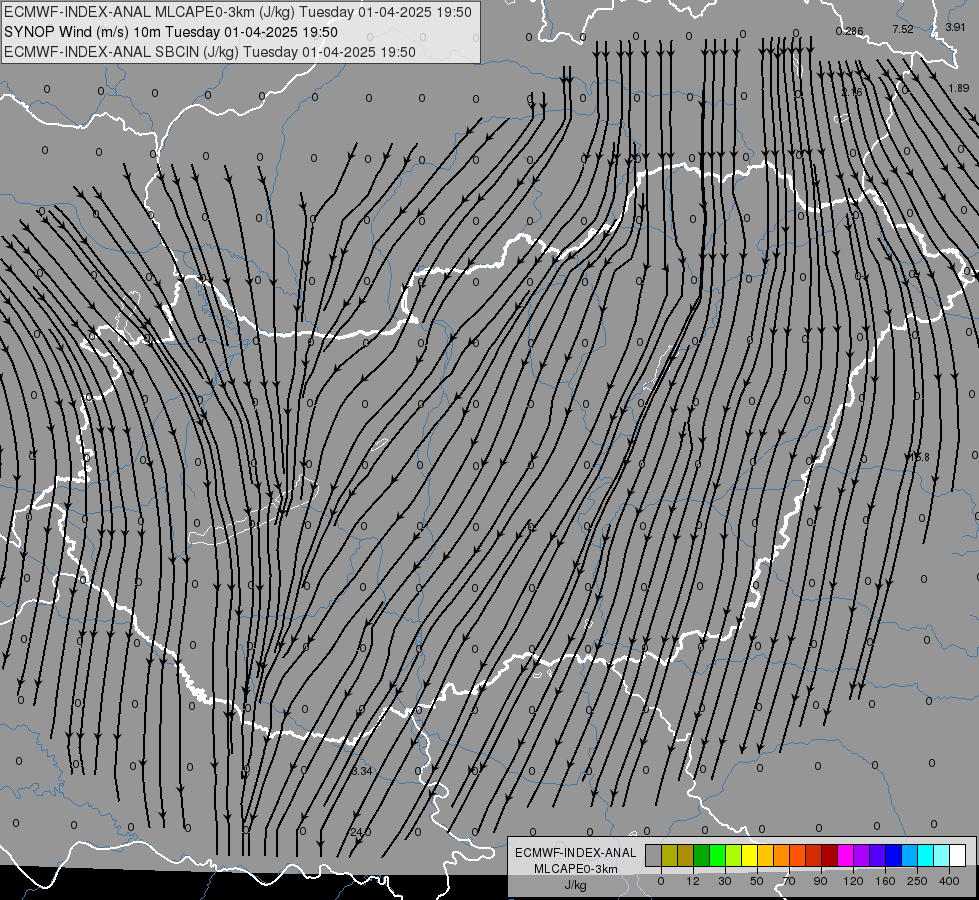Click the legend scale label 30

(x=725, y=881)
